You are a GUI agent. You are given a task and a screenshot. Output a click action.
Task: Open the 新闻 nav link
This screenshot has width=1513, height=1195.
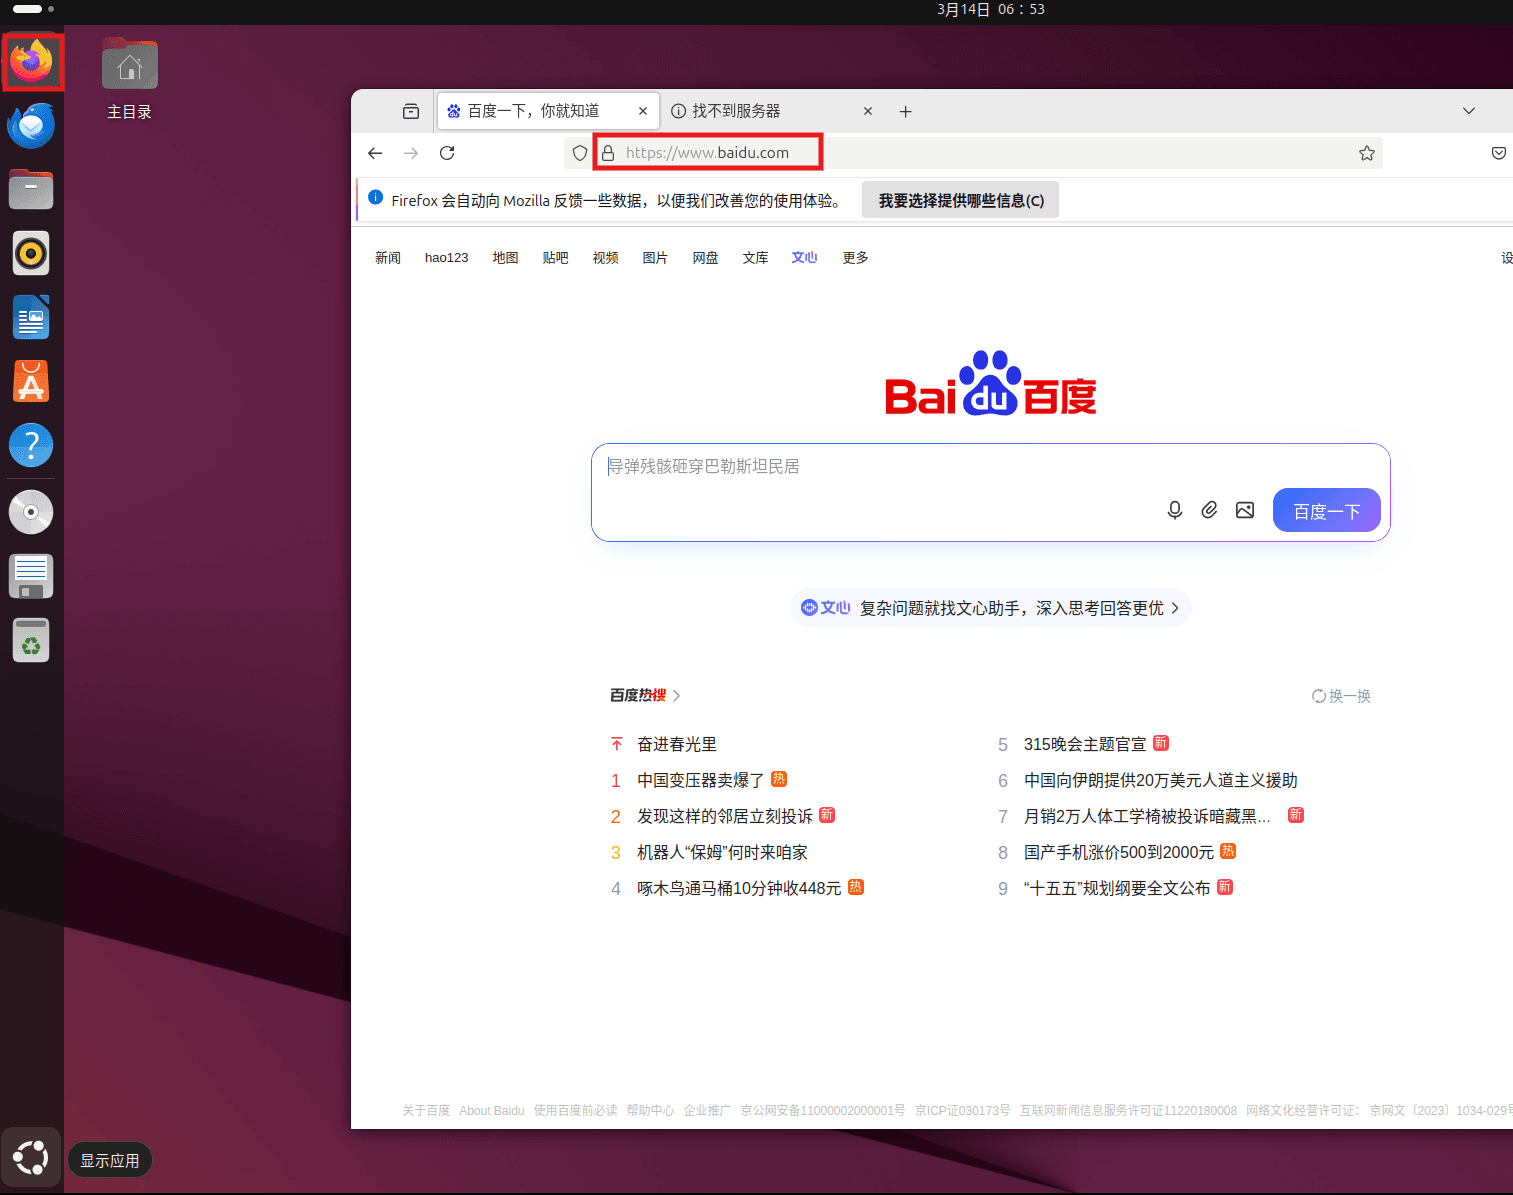point(388,258)
